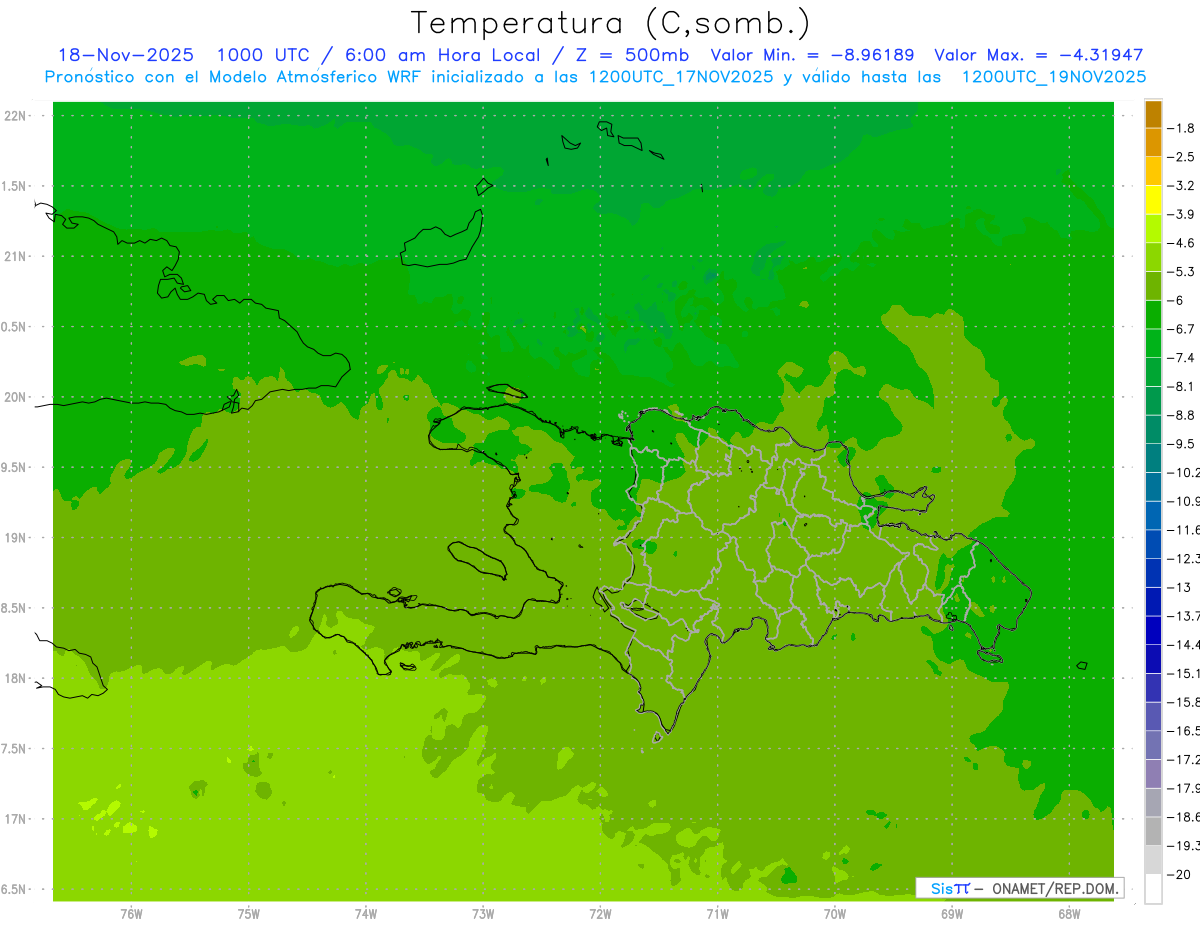This screenshot has height=927, width=1200.
Task: Click the '73W' longitude label
Action: pyautogui.click(x=482, y=914)
